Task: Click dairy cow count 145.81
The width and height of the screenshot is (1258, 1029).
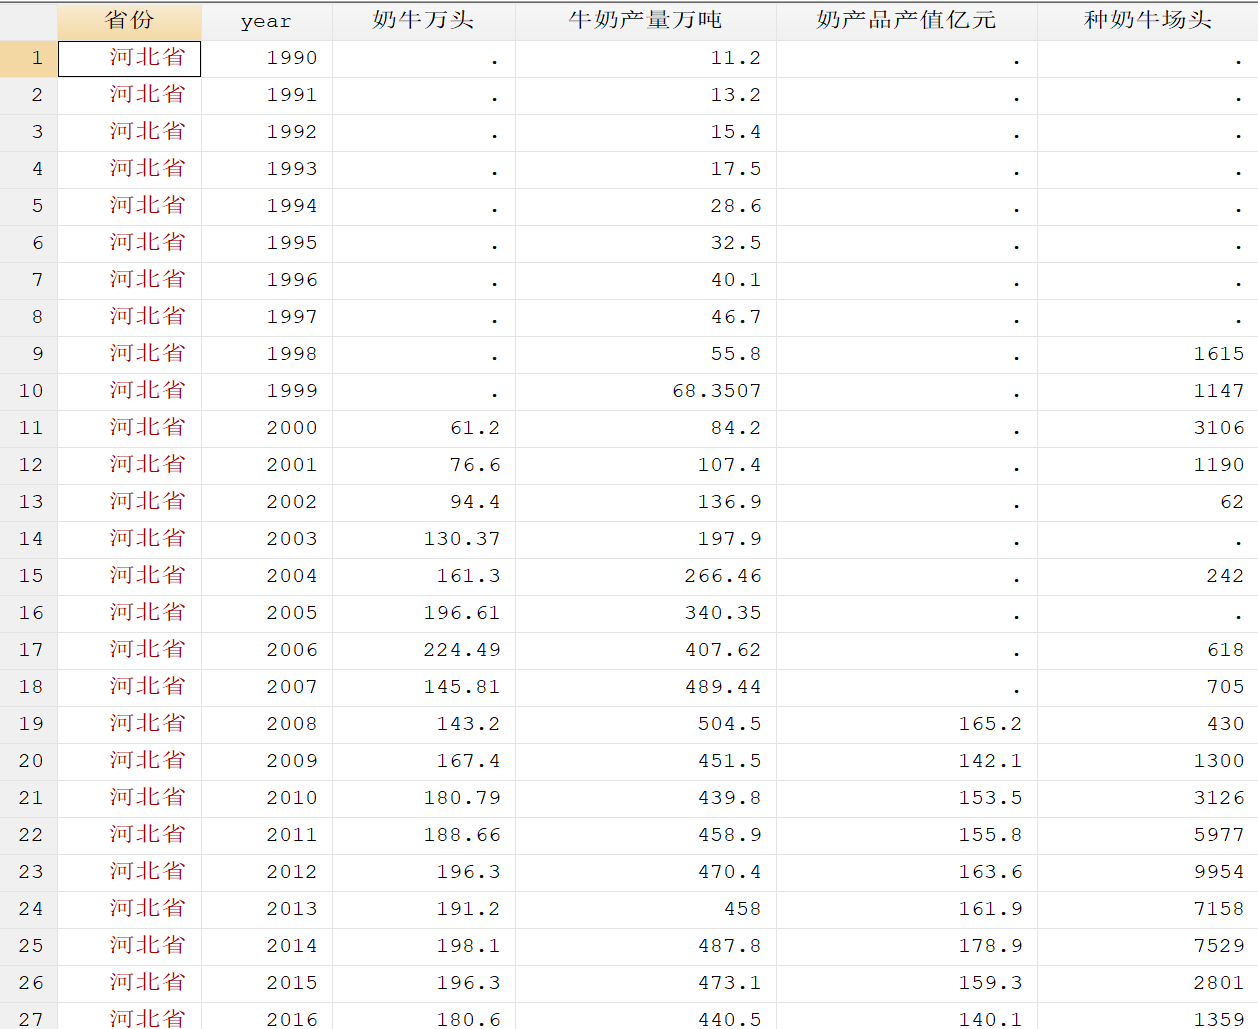Action: (x=424, y=687)
